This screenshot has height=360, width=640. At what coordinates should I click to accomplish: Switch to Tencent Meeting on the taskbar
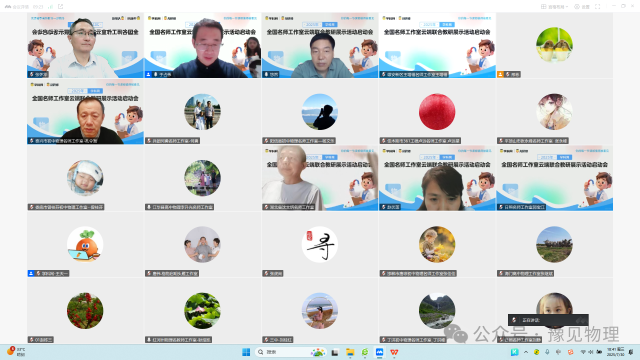tap(379, 352)
